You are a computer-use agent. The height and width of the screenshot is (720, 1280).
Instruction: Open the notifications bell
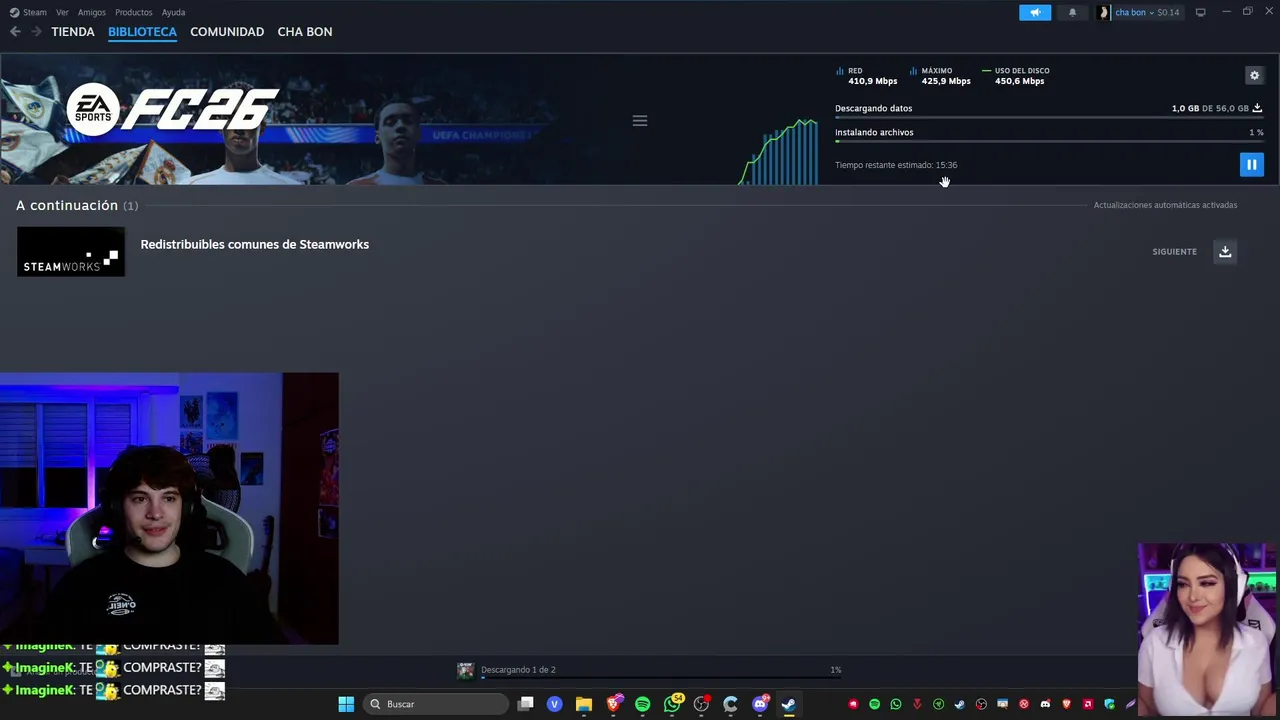tap(1072, 12)
